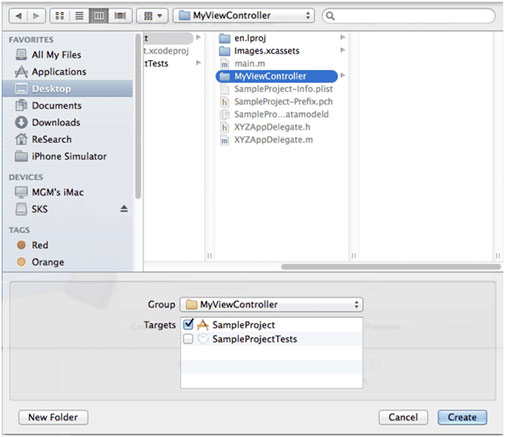The width and height of the screenshot is (505, 437).
Task: Open the item arrangement dropdown
Action: [152, 16]
